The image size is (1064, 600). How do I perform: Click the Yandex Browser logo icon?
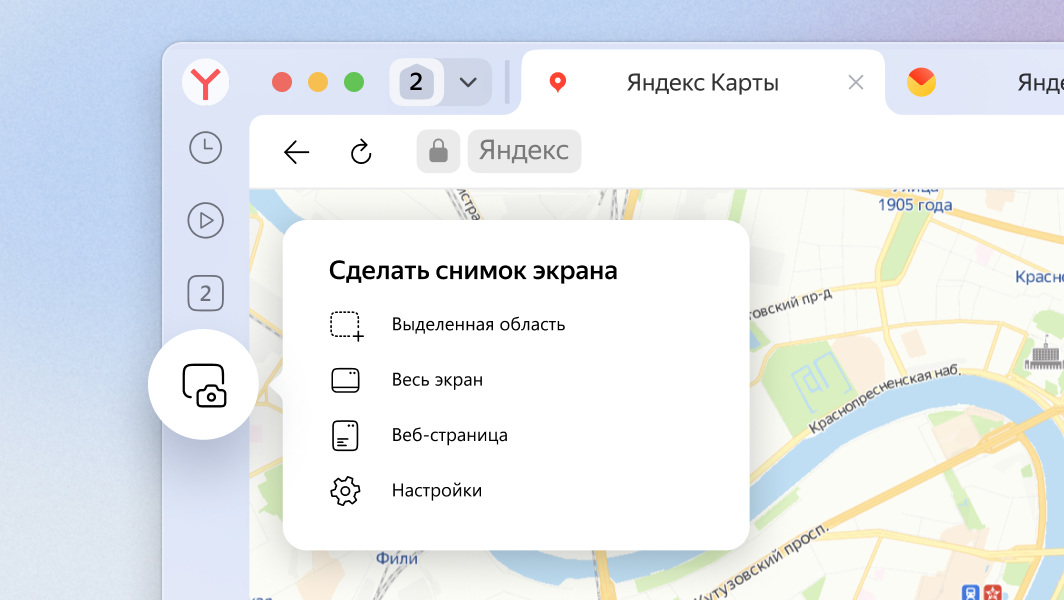pyautogui.click(x=206, y=82)
